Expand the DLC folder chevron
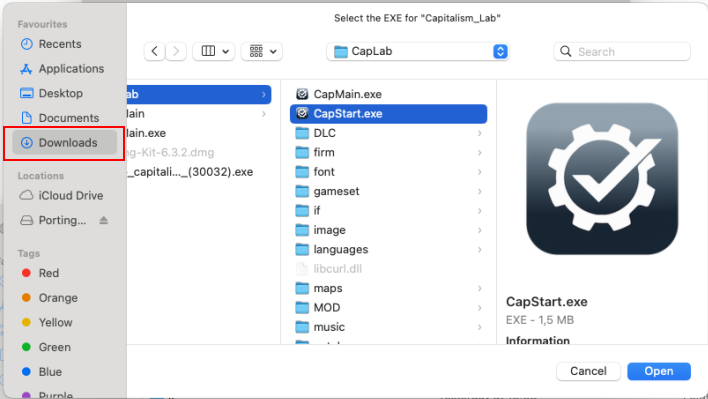The width and height of the screenshot is (708, 399). [480, 133]
